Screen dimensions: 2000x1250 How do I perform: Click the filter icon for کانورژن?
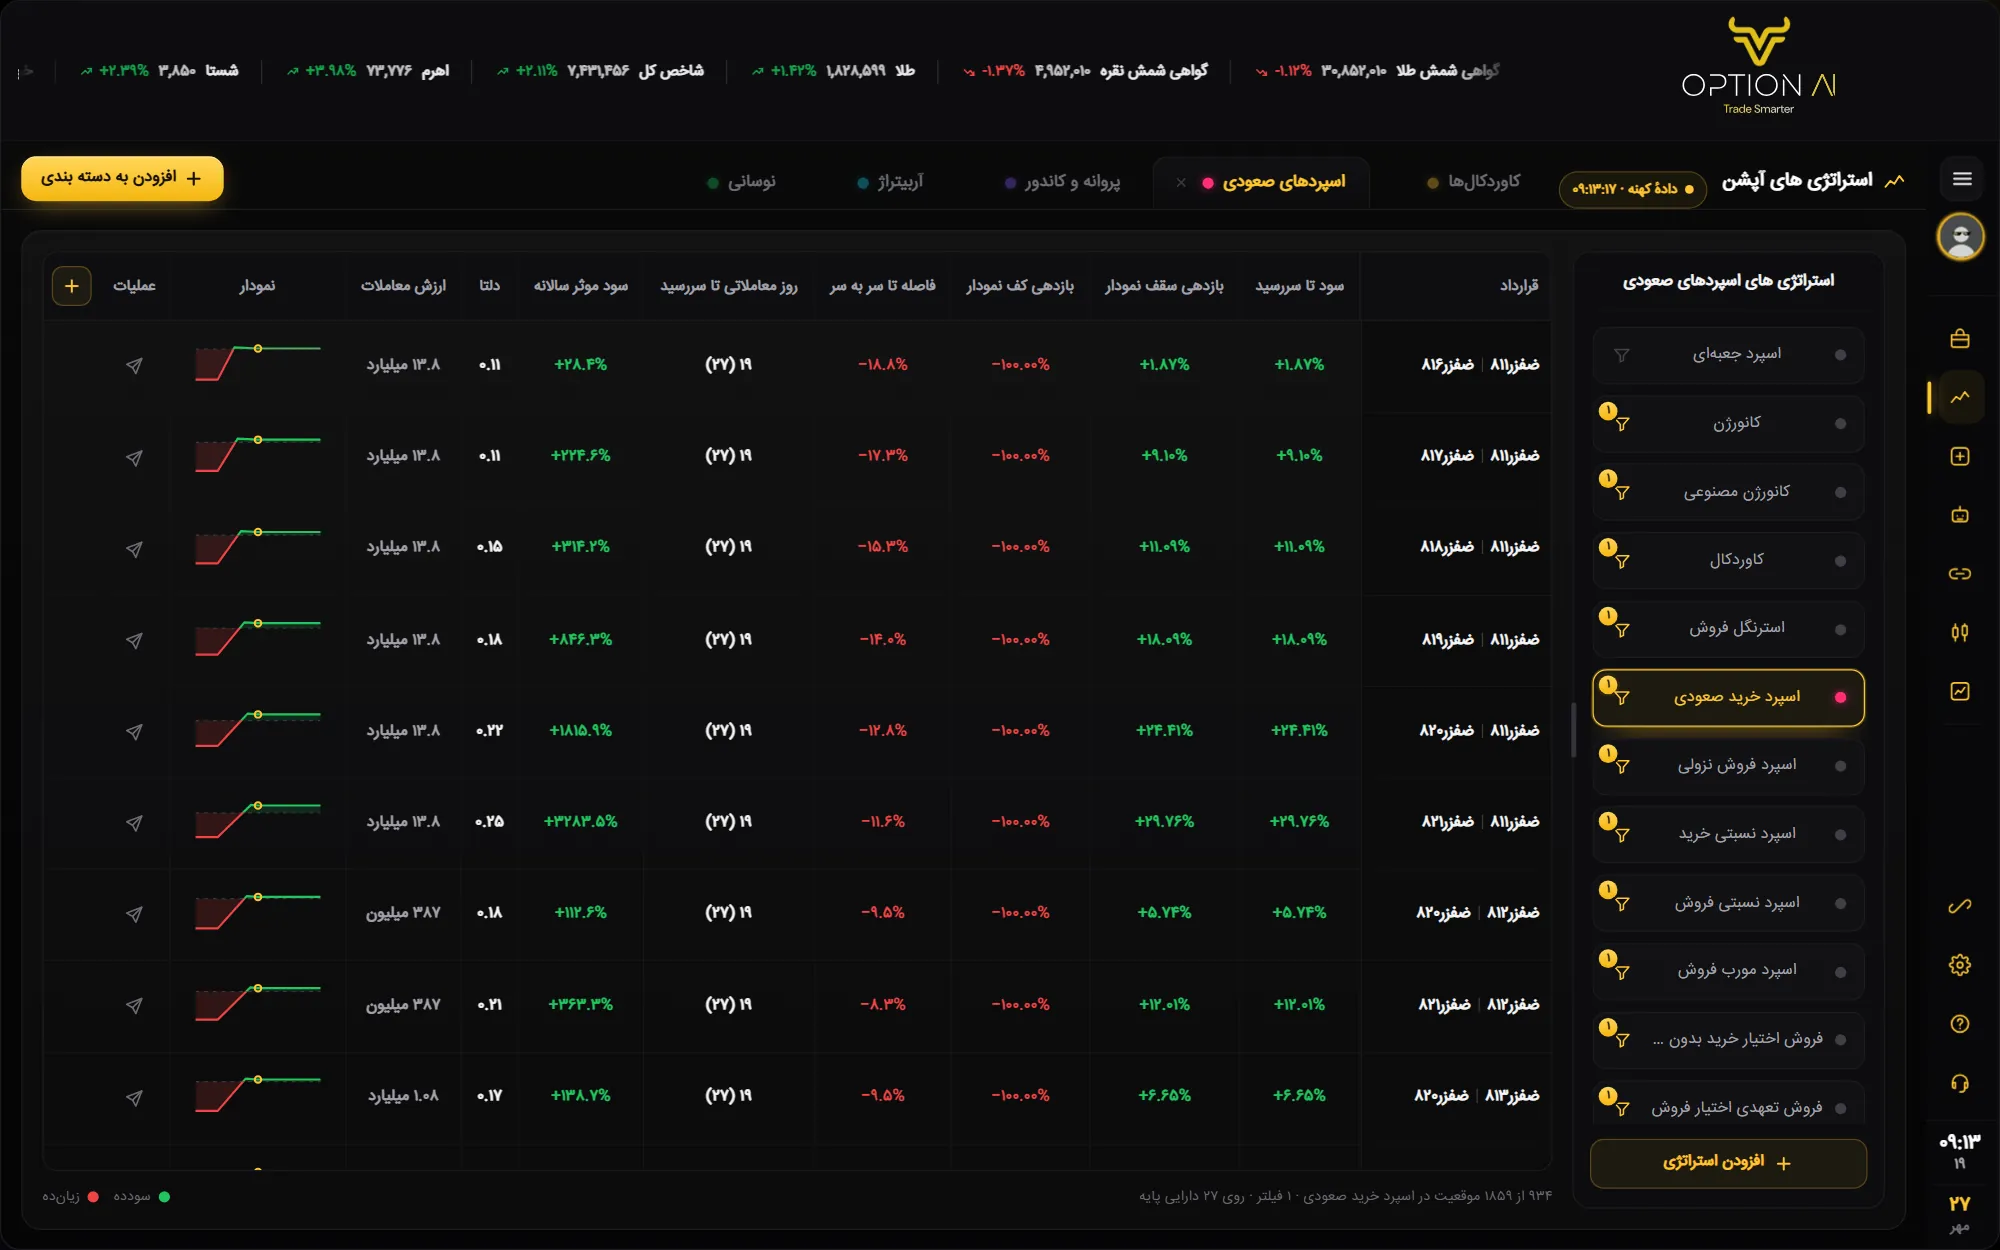coord(1622,424)
